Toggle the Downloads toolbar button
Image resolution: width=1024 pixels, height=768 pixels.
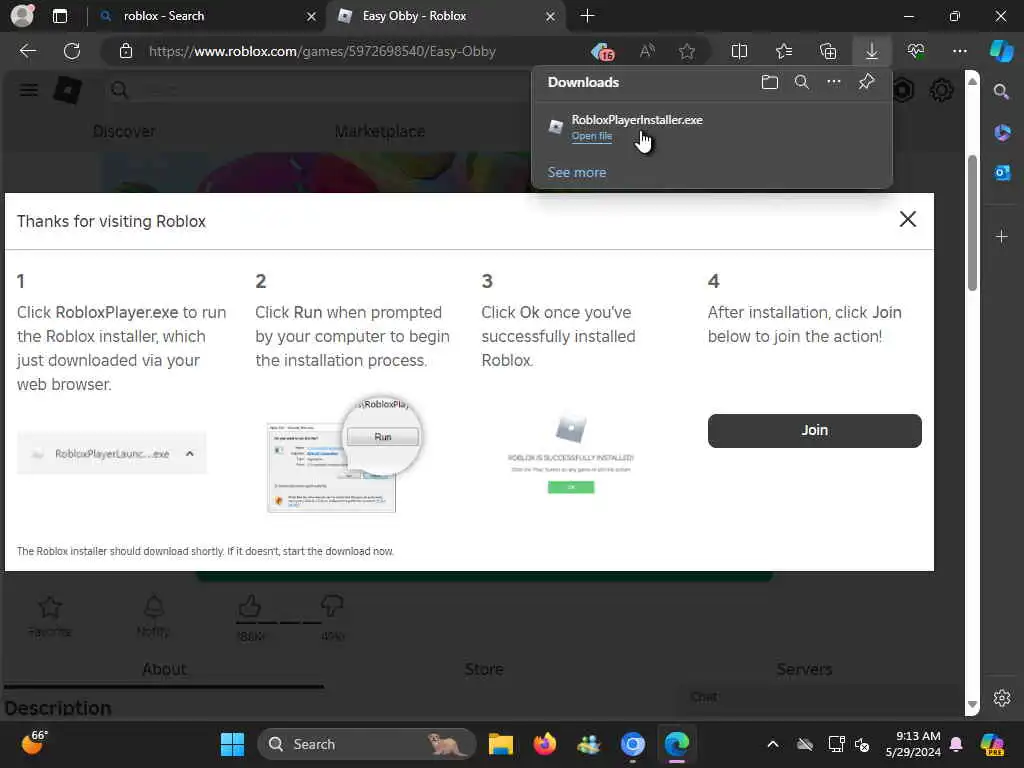[x=872, y=51]
